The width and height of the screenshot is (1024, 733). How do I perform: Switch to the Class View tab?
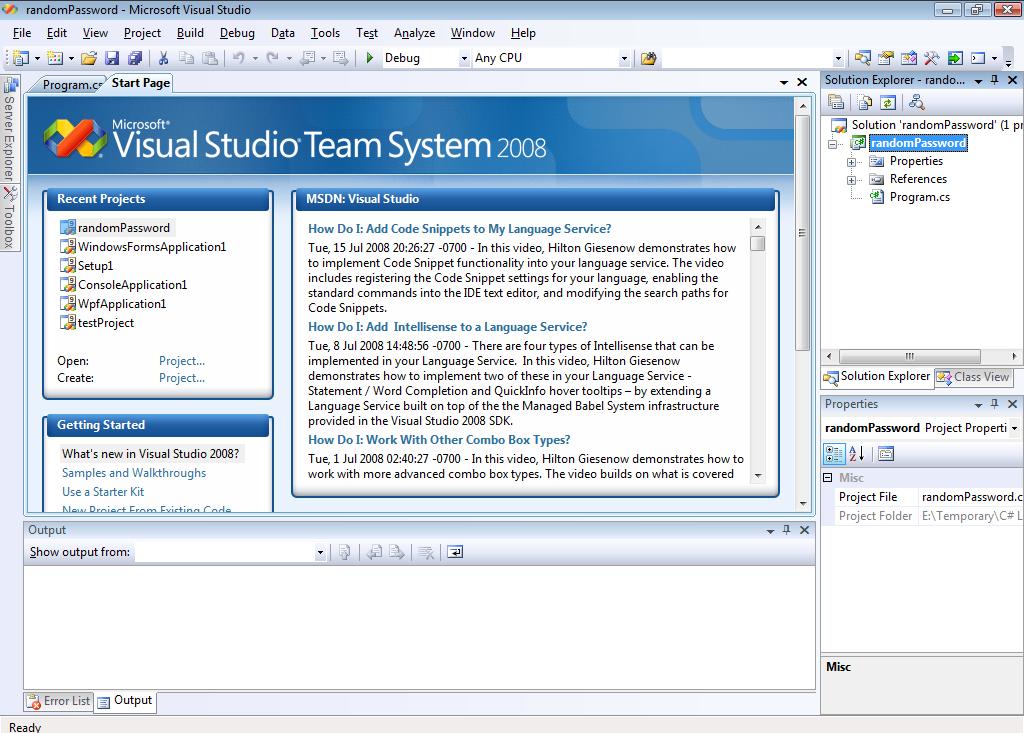[x=974, y=377]
